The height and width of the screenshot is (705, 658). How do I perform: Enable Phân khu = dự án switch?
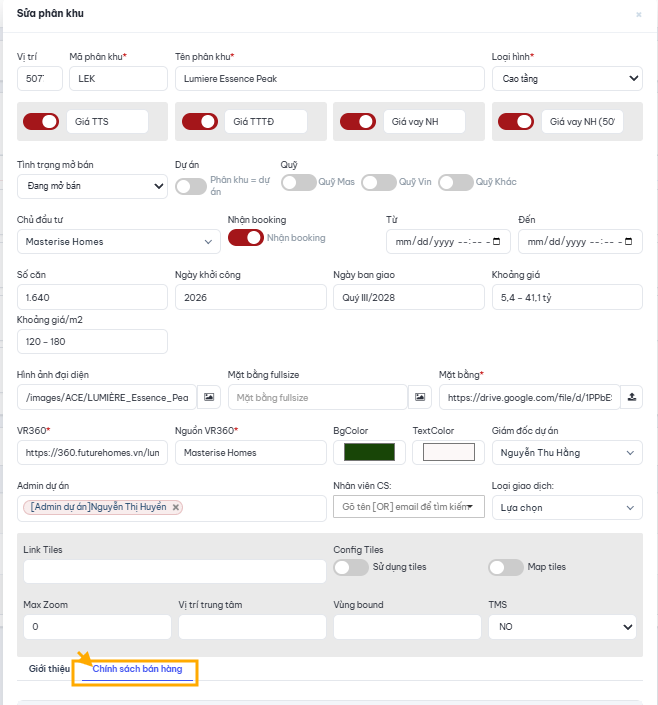(191, 186)
